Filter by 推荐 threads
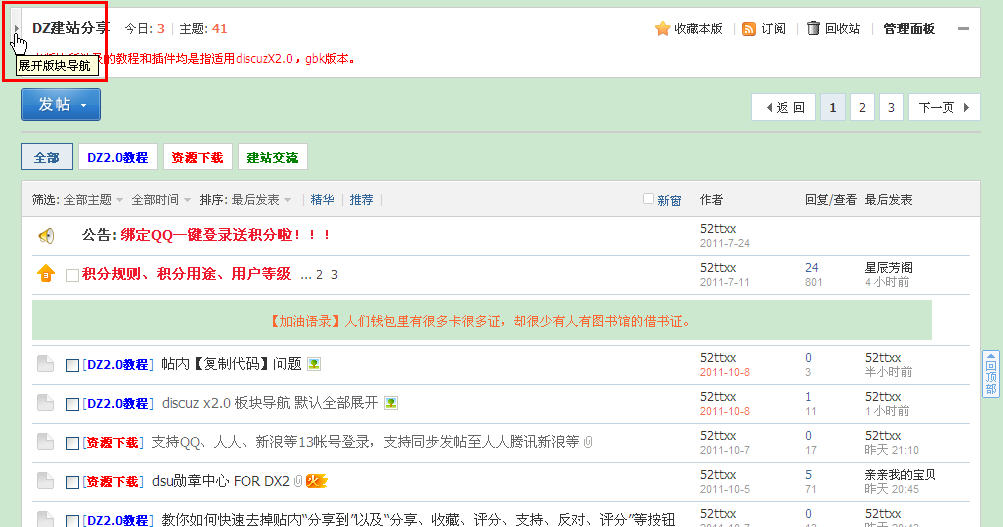This screenshot has width=1003, height=527. pyautogui.click(x=361, y=200)
